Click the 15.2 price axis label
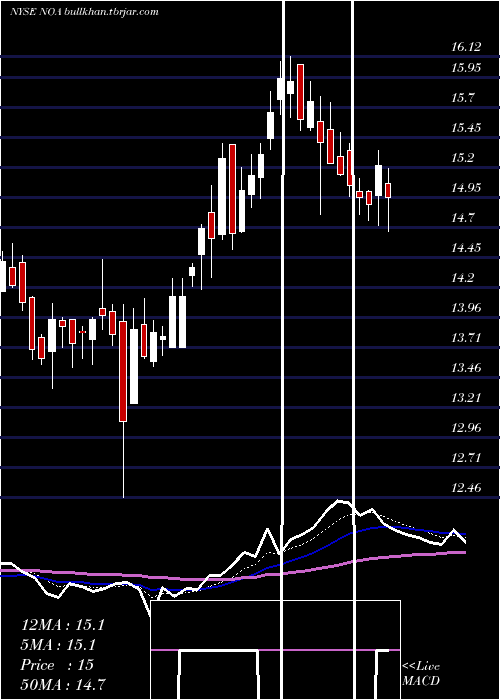The image size is (500, 700). coord(462,158)
